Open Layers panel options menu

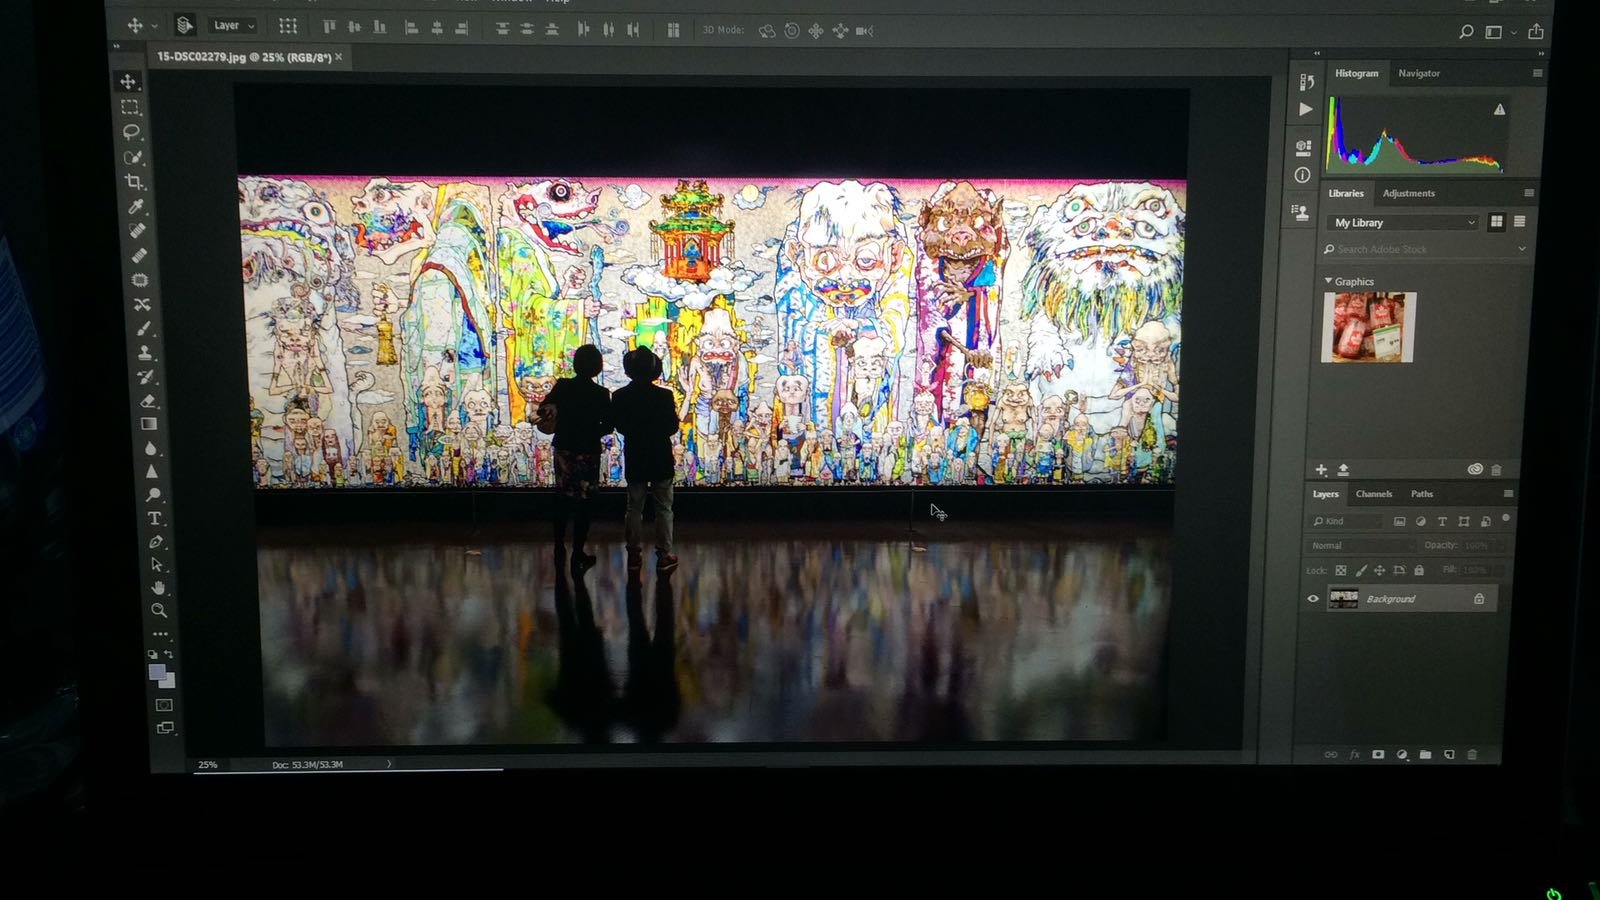coord(1508,494)
